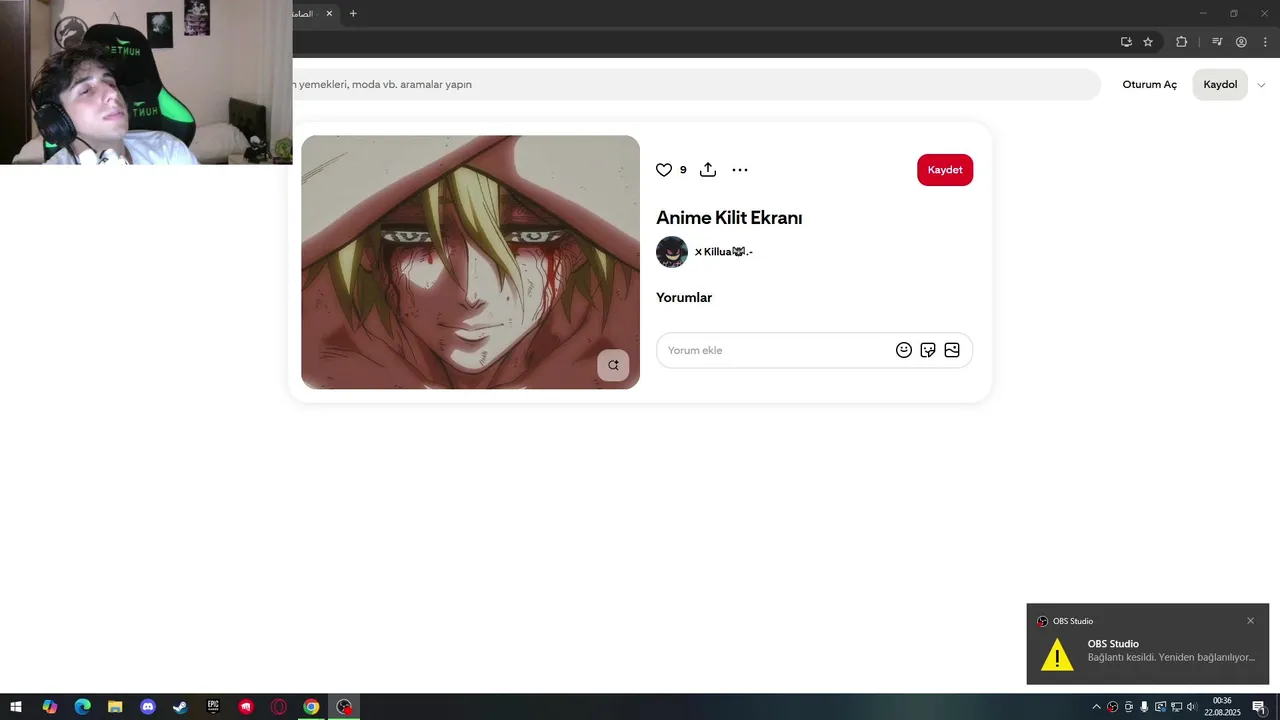The height and width of the screenshot is (720, 1280).
Task: Open the anime character pin image
Action: click(x=470, y=262)
